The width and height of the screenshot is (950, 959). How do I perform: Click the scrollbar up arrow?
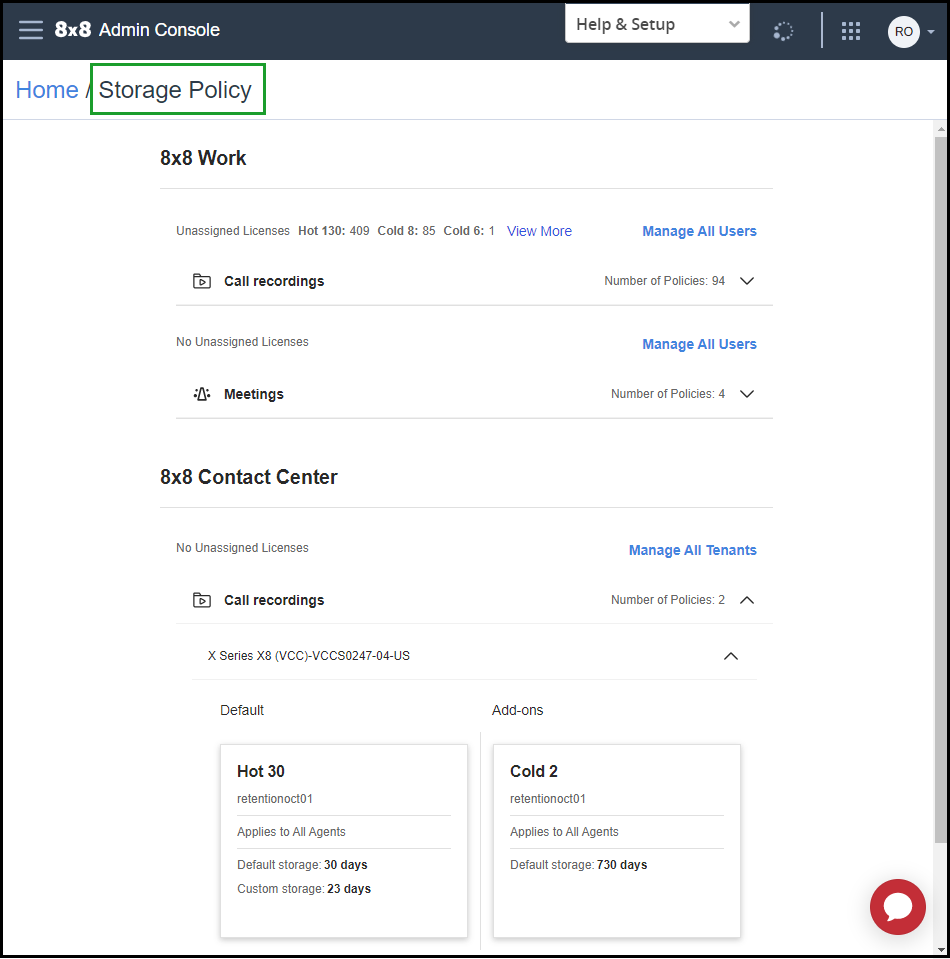(x=941, y=129)
